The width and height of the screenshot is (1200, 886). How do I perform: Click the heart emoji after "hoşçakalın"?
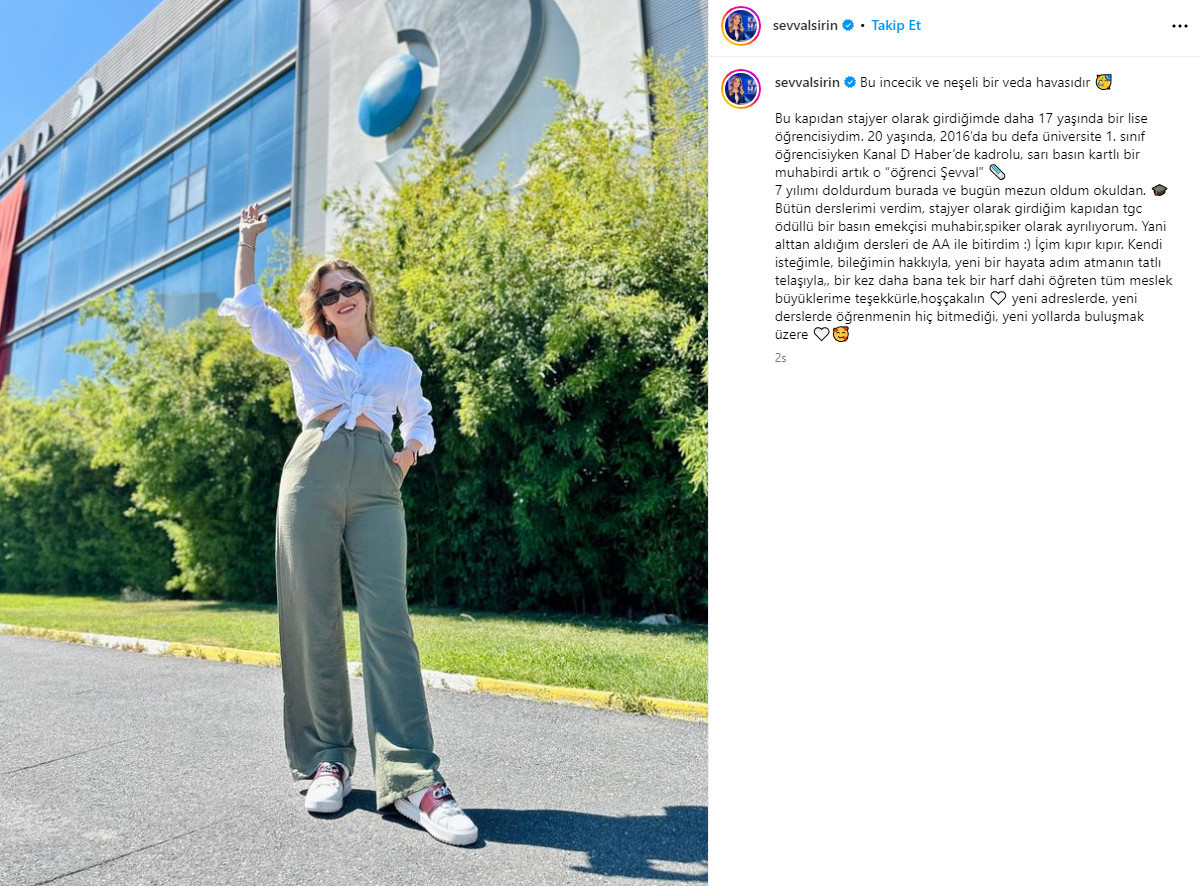point(998,298)
